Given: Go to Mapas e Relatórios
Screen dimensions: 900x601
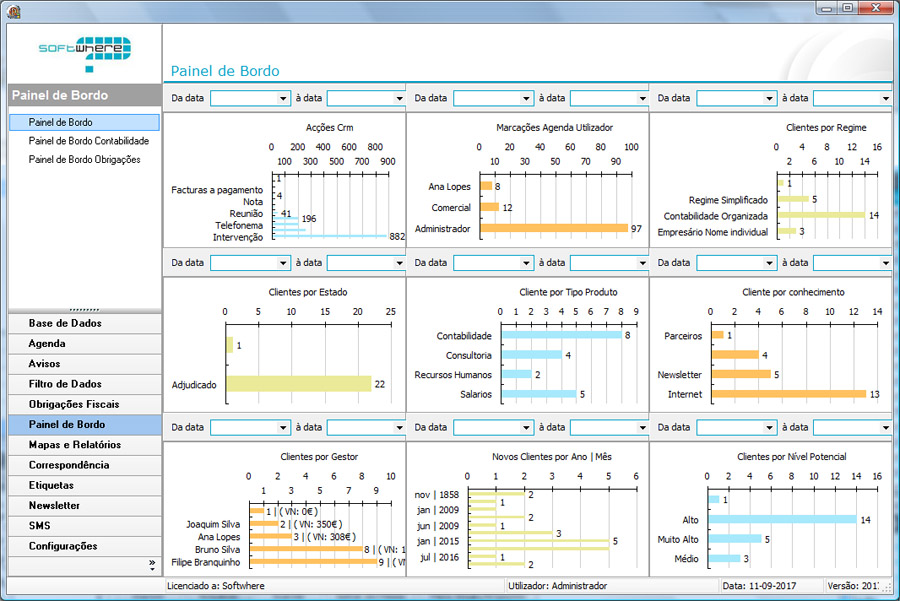Looking at the screenshot, I should click(x=75, y=445).
